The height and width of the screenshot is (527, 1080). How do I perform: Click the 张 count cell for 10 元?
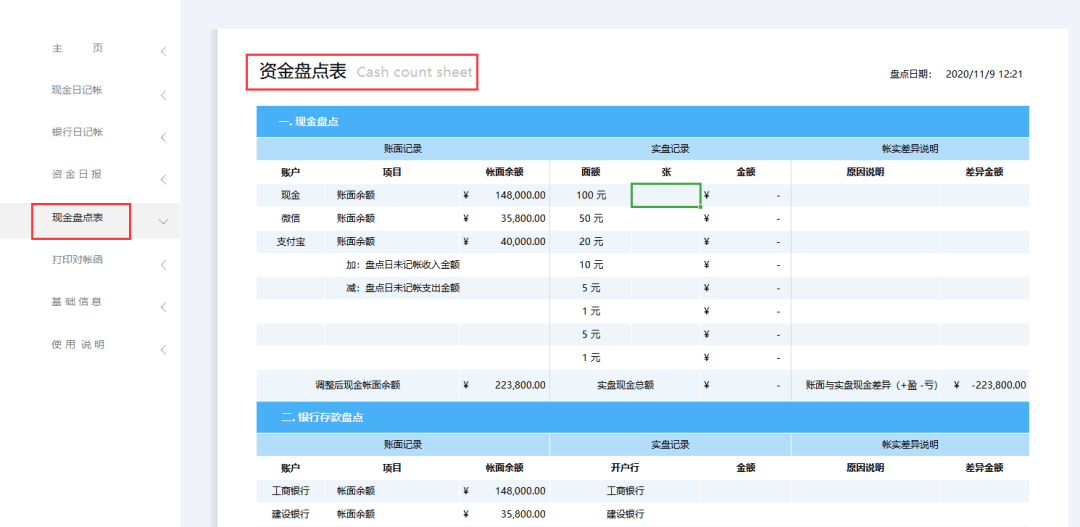tap(666, 265)
